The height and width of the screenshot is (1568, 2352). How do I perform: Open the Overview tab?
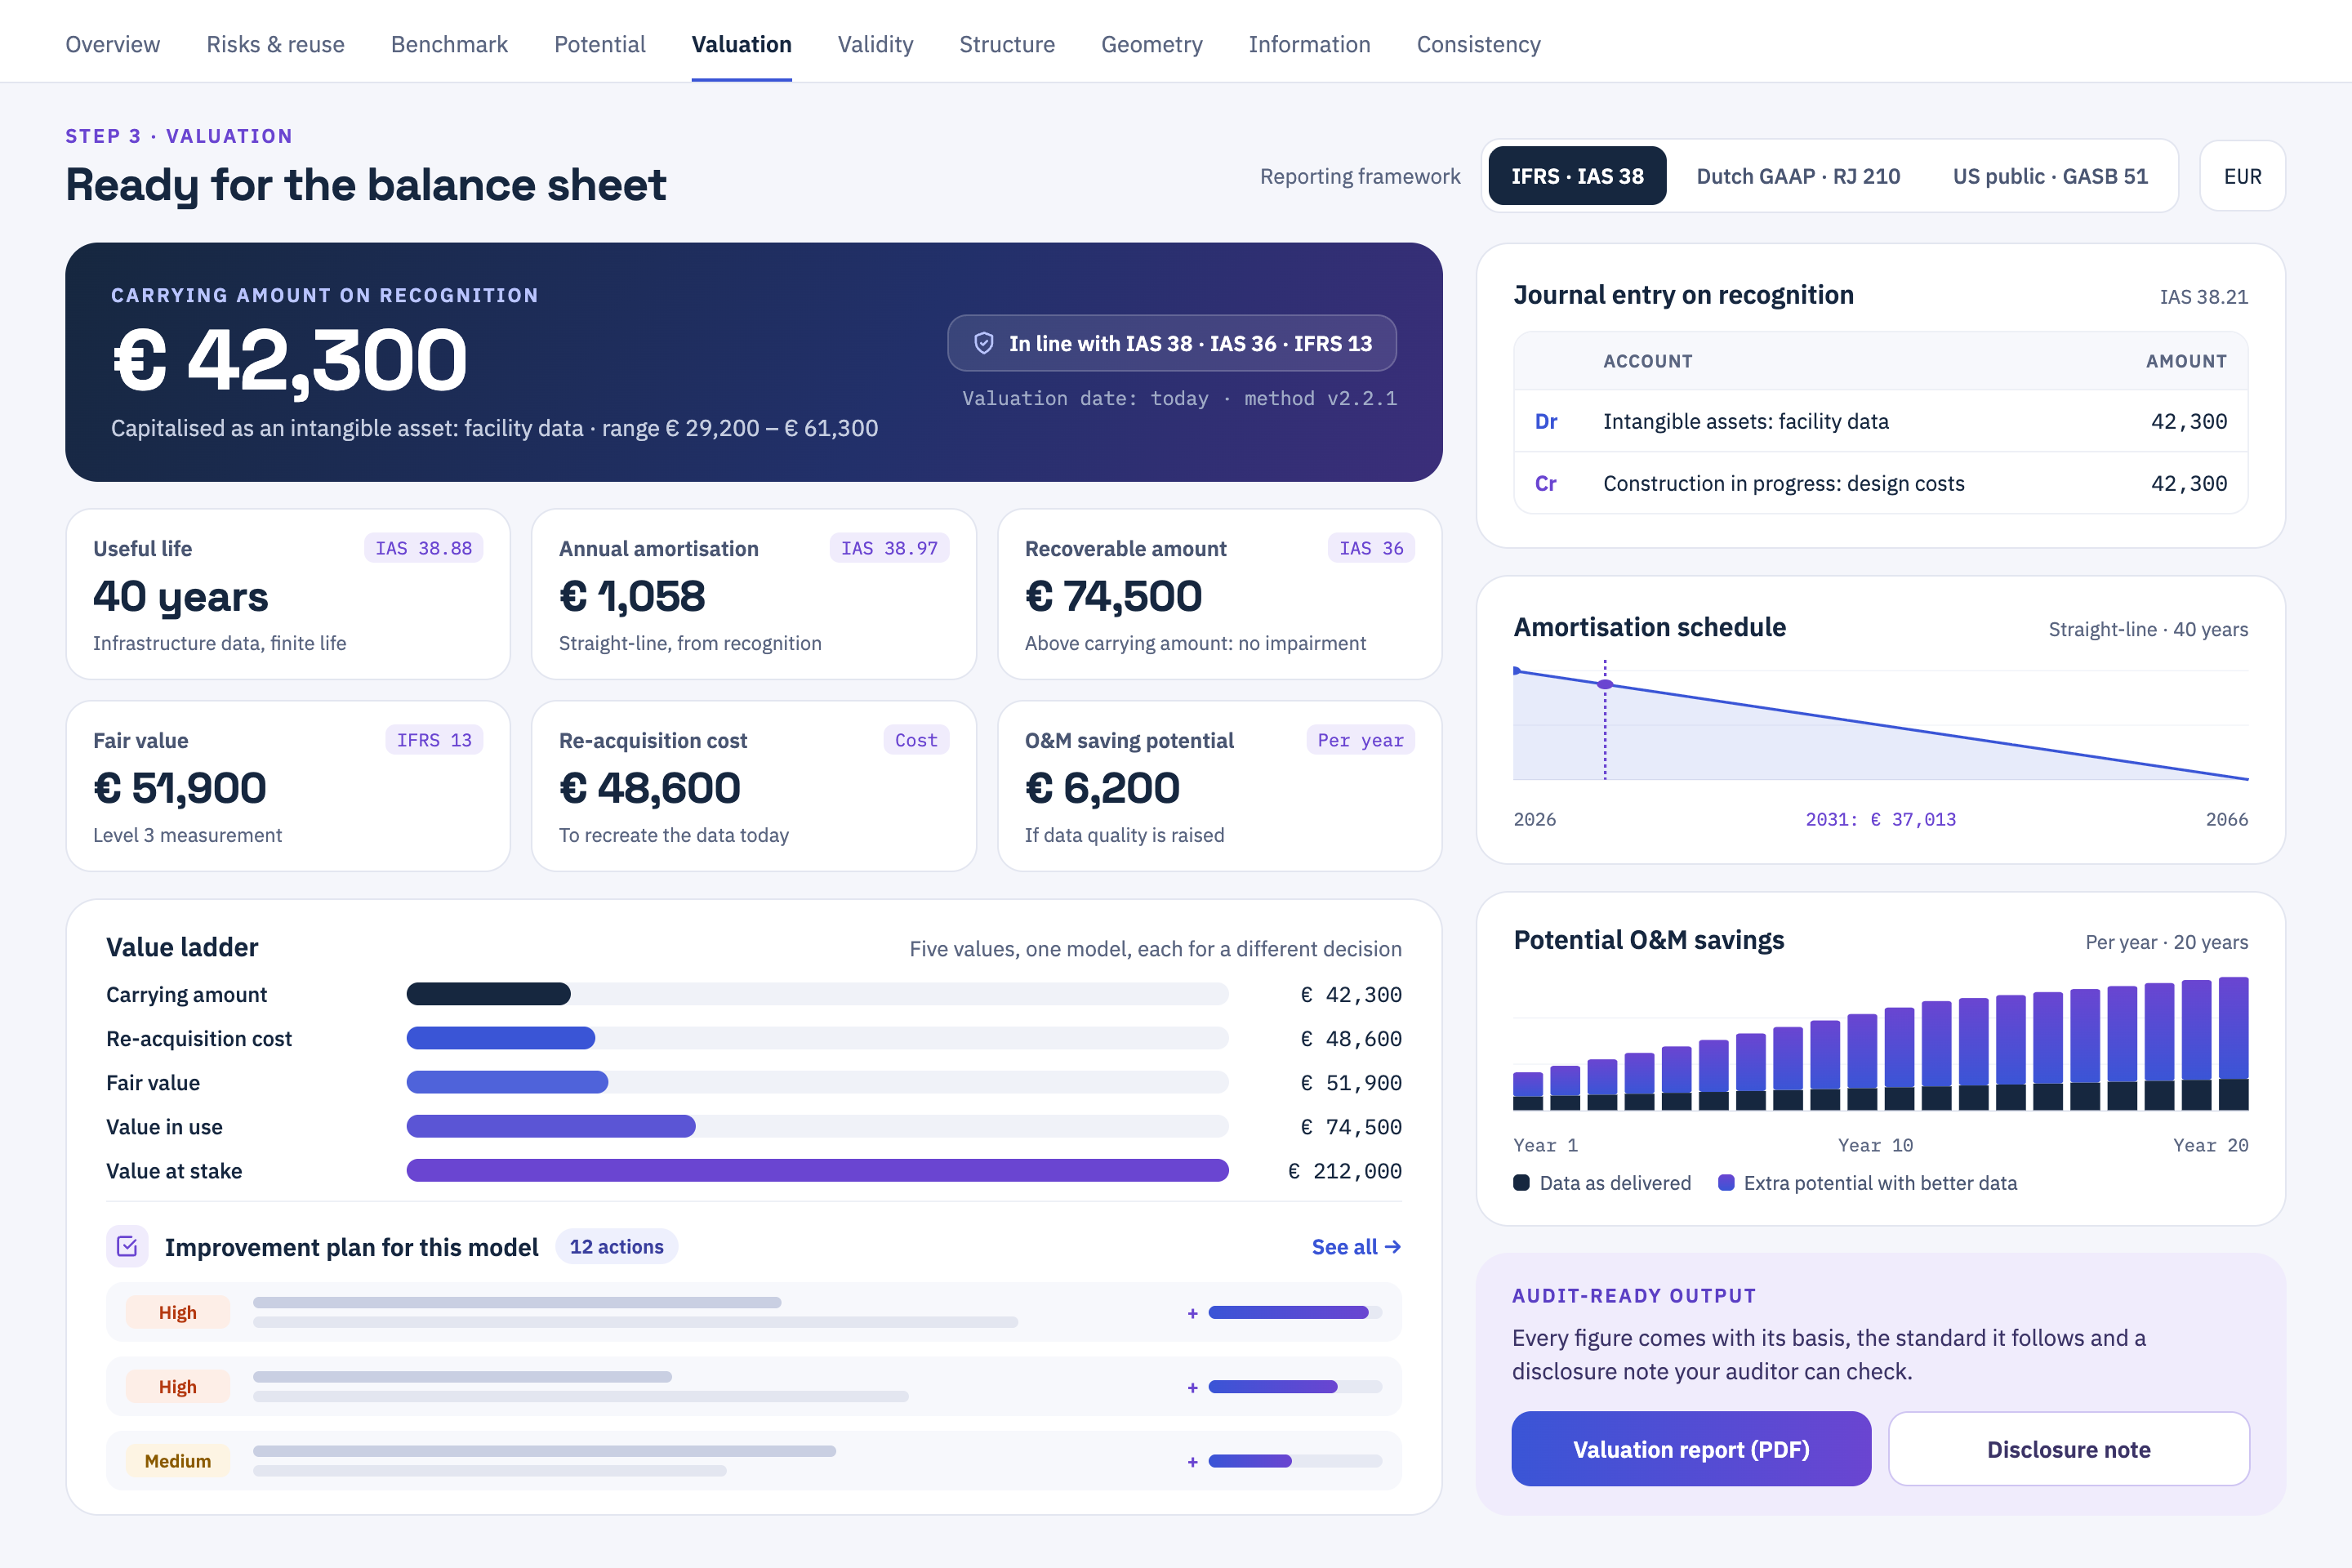coord(112,44)
